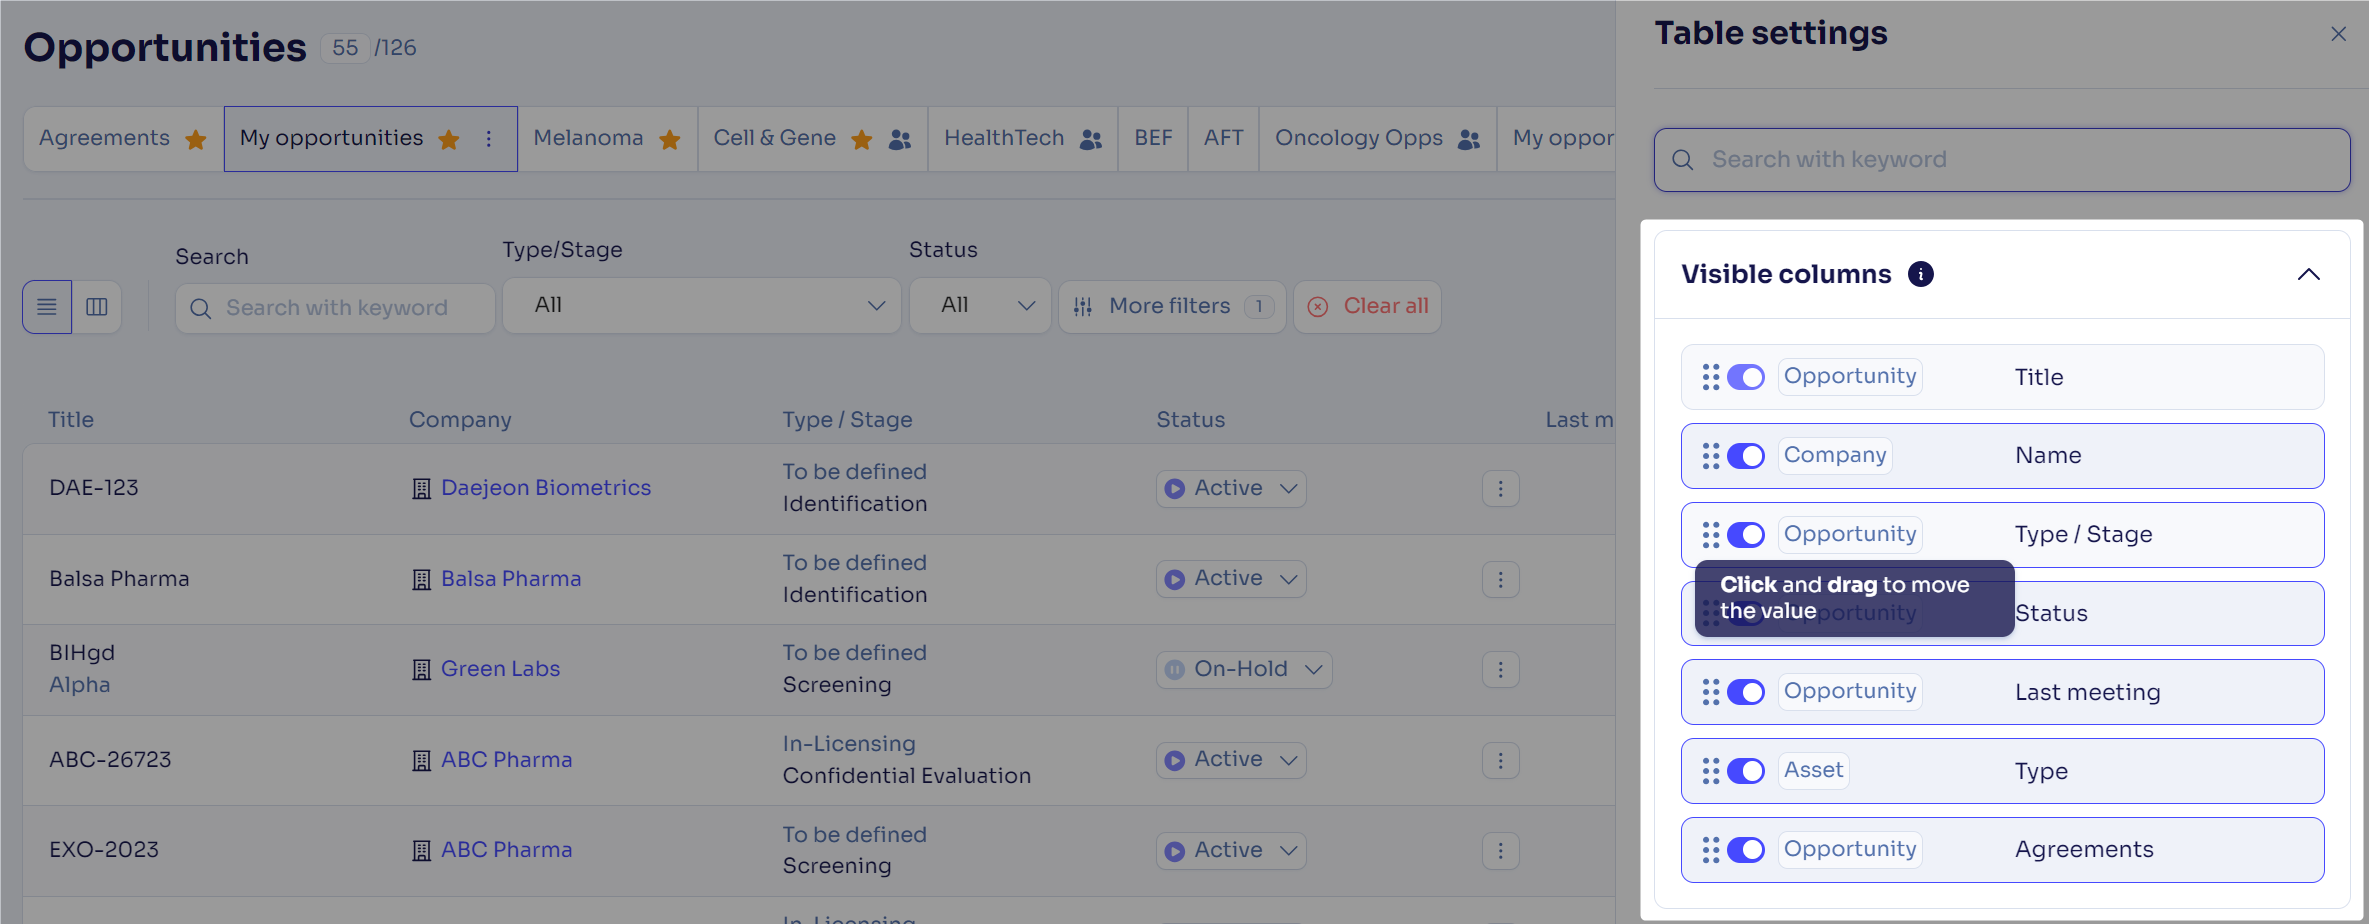Change the On-Hold status for BIHgd
The image size is (2369, 924).
pyautogui.click(x=1244, y=670)
